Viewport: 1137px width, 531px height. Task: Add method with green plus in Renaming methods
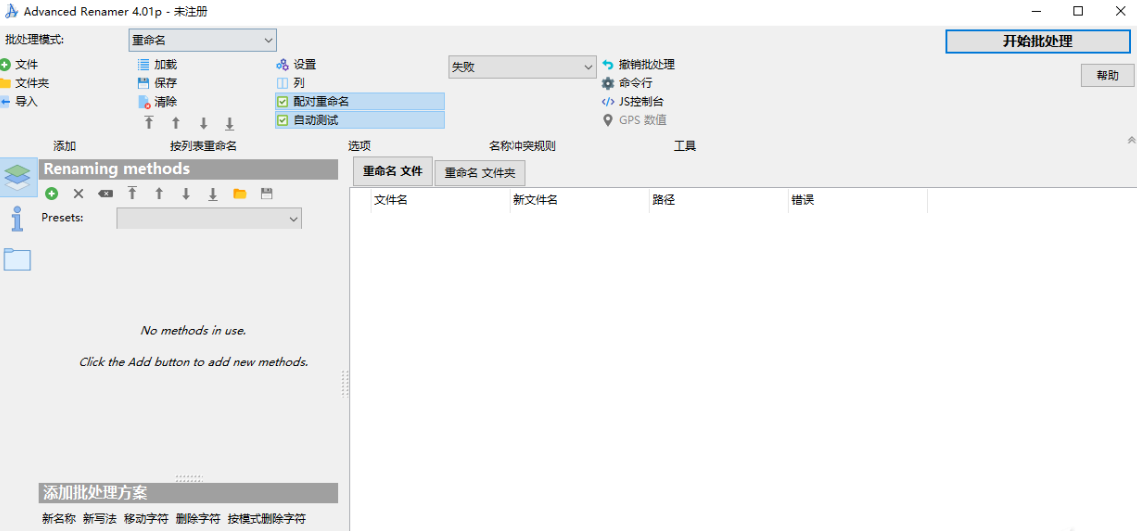(51, 194)
